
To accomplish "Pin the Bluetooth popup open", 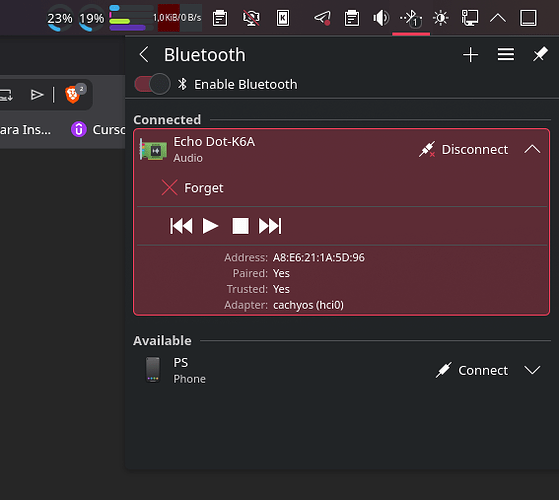I will click(x=540, y=55).
